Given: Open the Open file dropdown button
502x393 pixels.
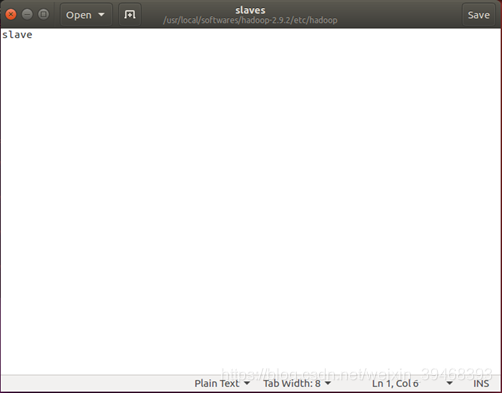Looking at the screenshot, I should [85, 15].
